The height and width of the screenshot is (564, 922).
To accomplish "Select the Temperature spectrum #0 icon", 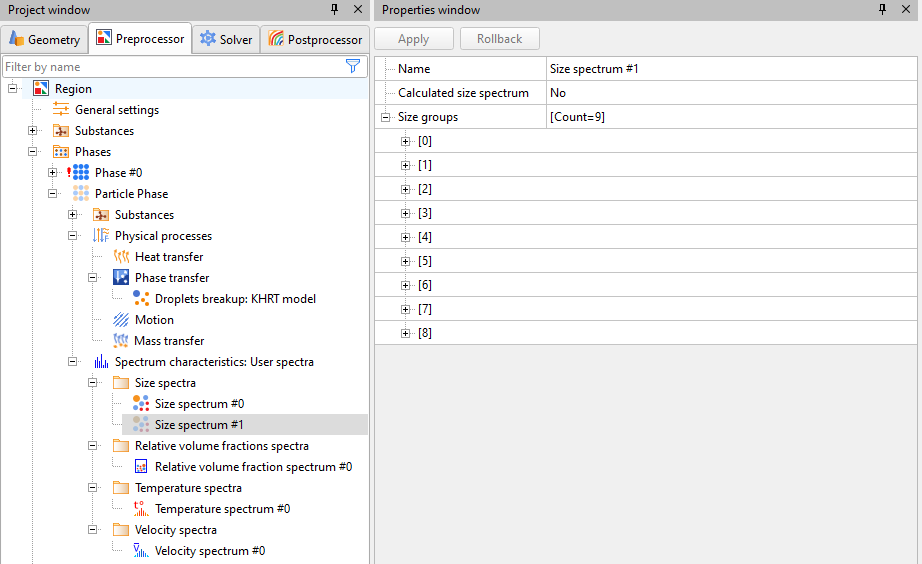I will (x=141, y=509).
